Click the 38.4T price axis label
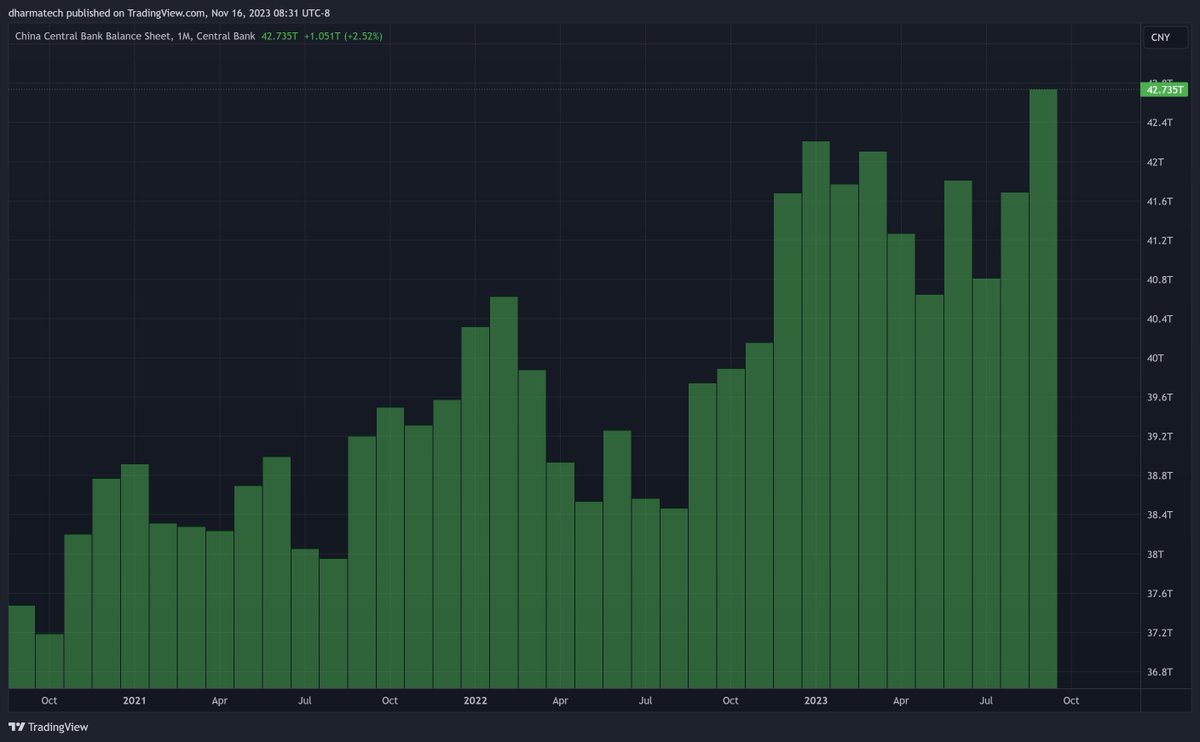Image resolution: width=1200 pixels, height=742 pixels. tap(1159, 515)
